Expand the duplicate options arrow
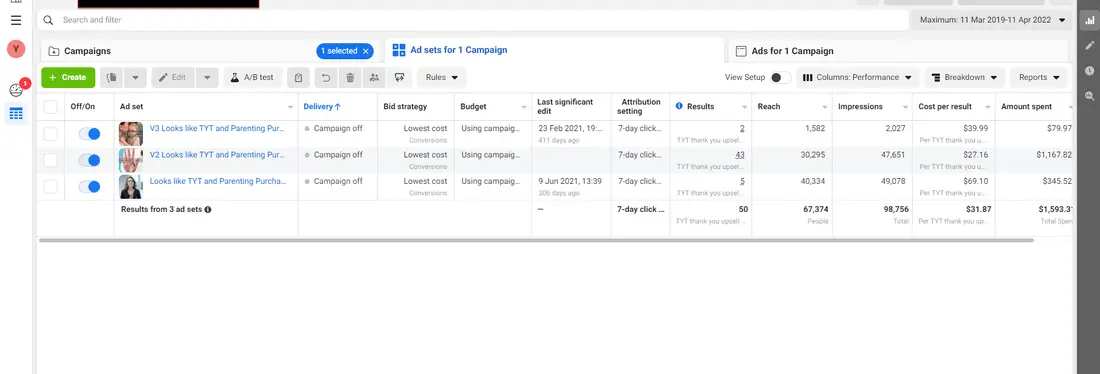 [135, 77]
